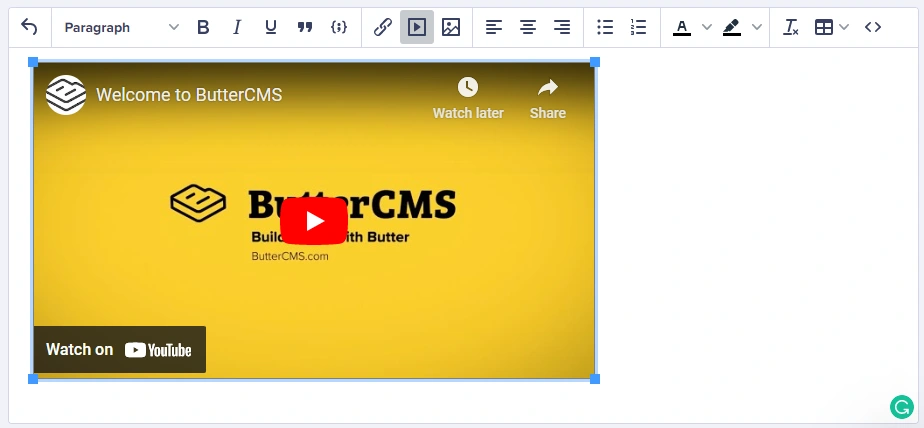Viewport: 924px width, 428px height.
Task: Click the ButterCMS channel logo avatar
Action: (x=66, y=94)
